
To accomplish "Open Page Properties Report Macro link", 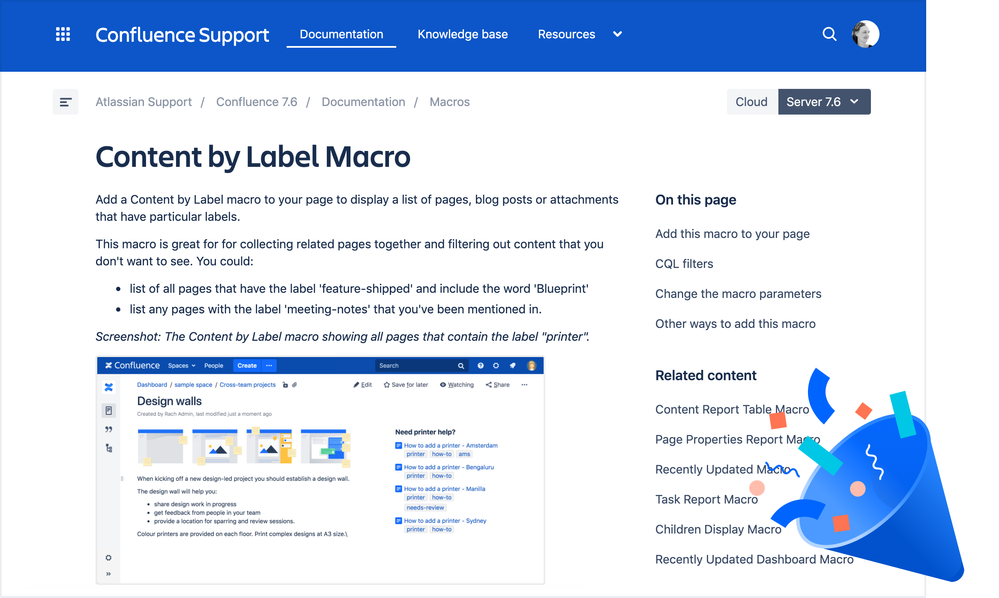I will (x=737, y=439).
